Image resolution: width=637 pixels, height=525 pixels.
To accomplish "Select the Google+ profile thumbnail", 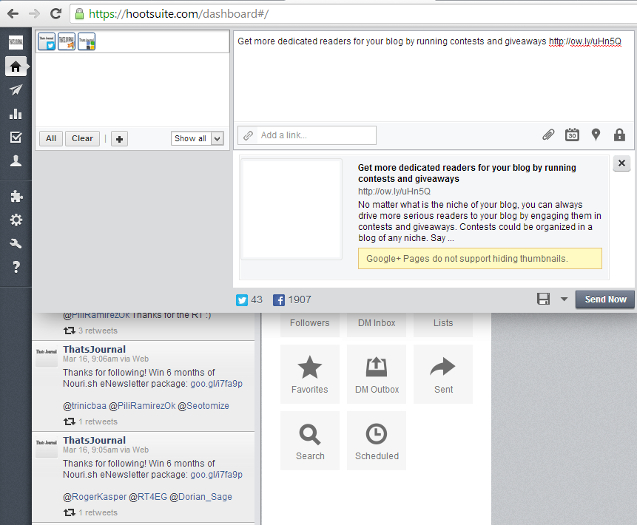I will click(x=87, y=42).
